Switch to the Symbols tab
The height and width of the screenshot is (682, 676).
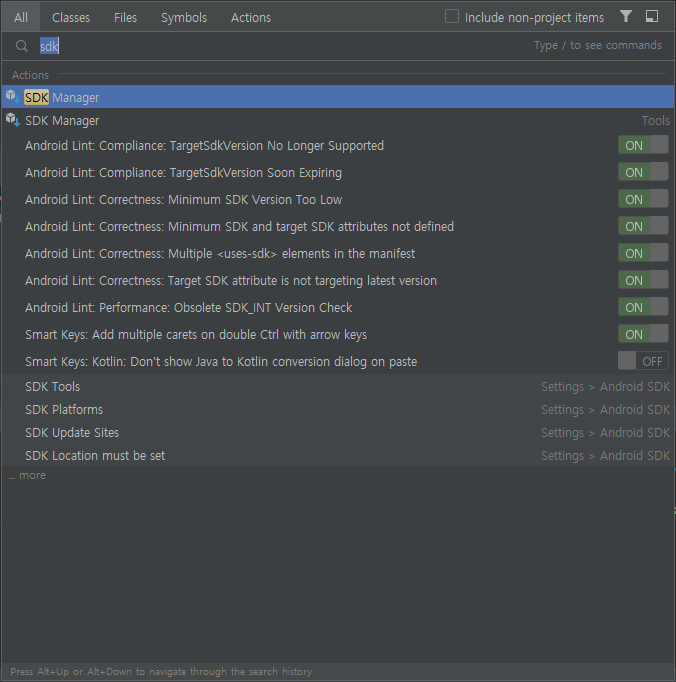184,17
